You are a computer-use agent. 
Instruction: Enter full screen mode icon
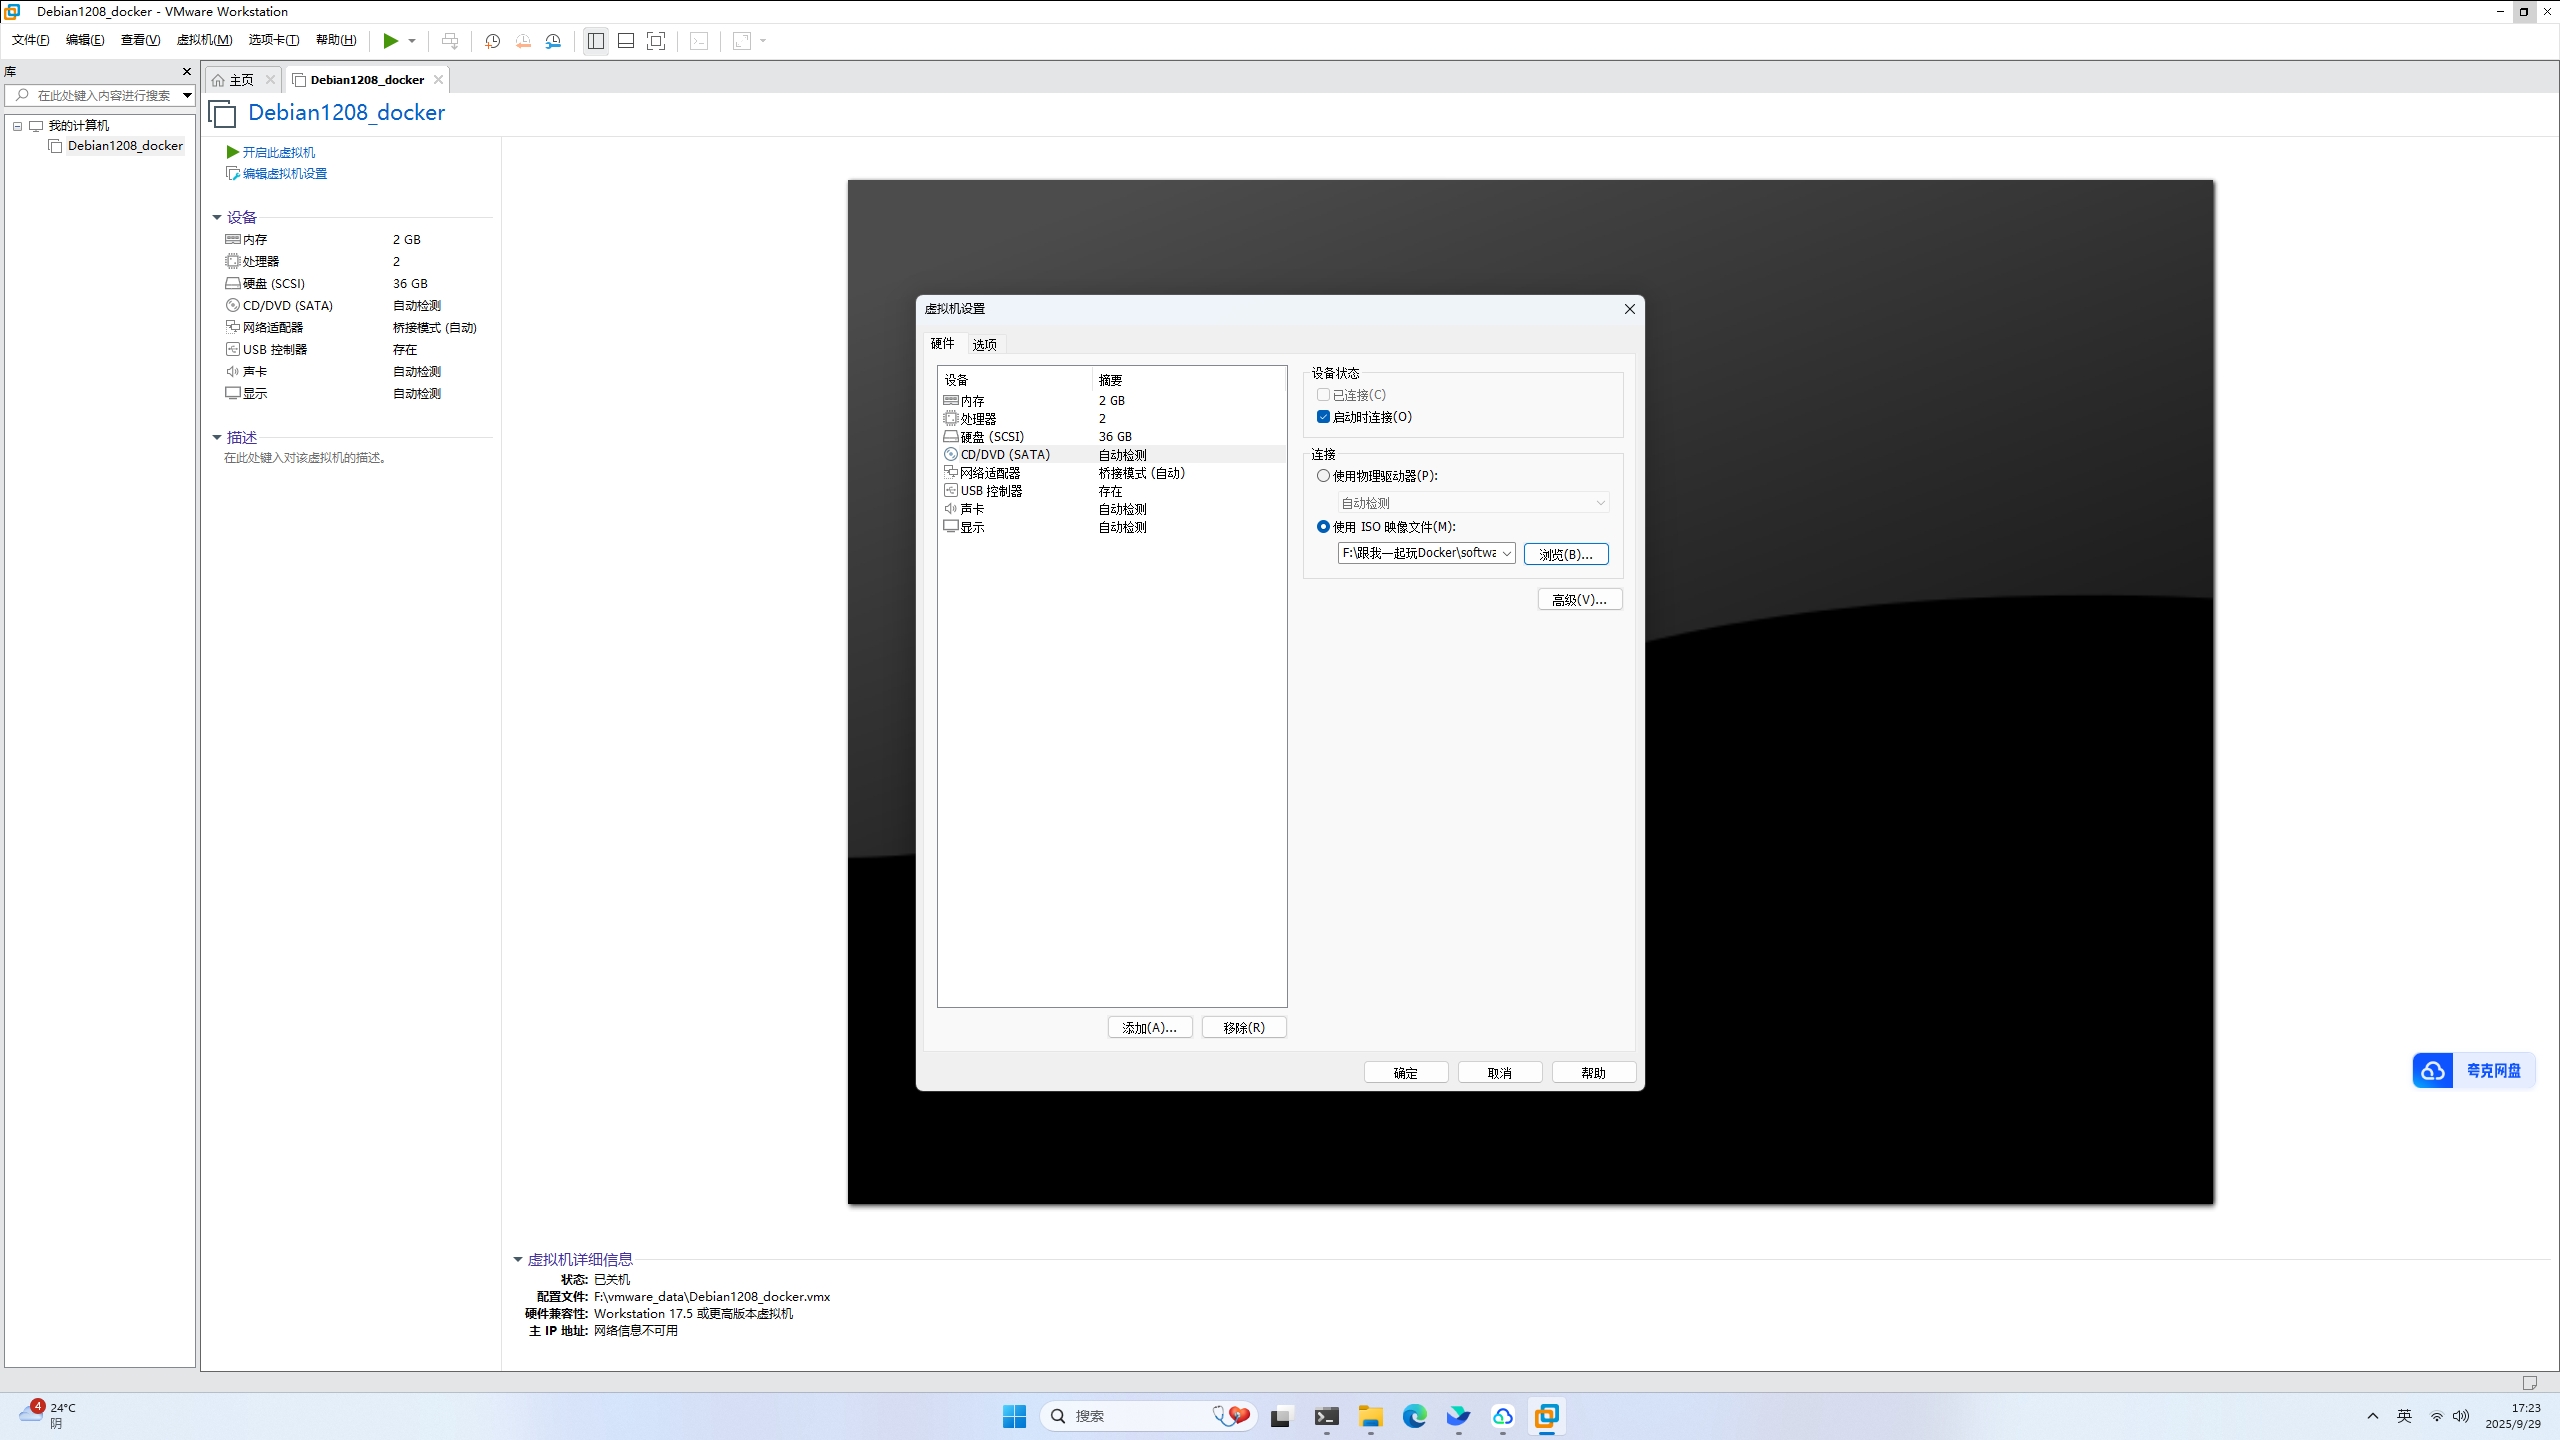656,41
